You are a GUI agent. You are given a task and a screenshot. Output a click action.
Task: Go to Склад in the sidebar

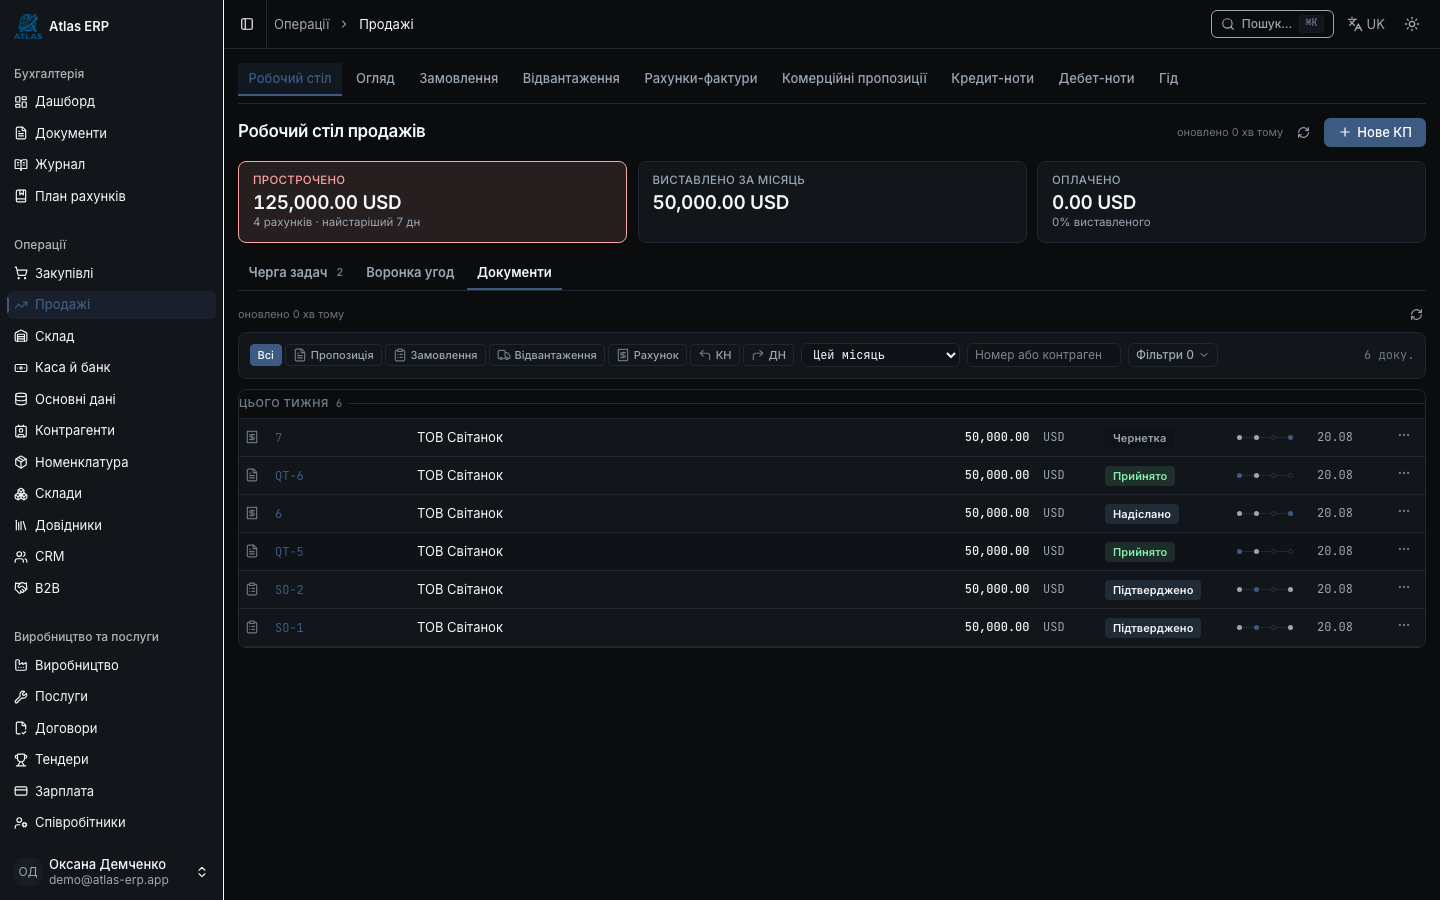click(111, 336)
